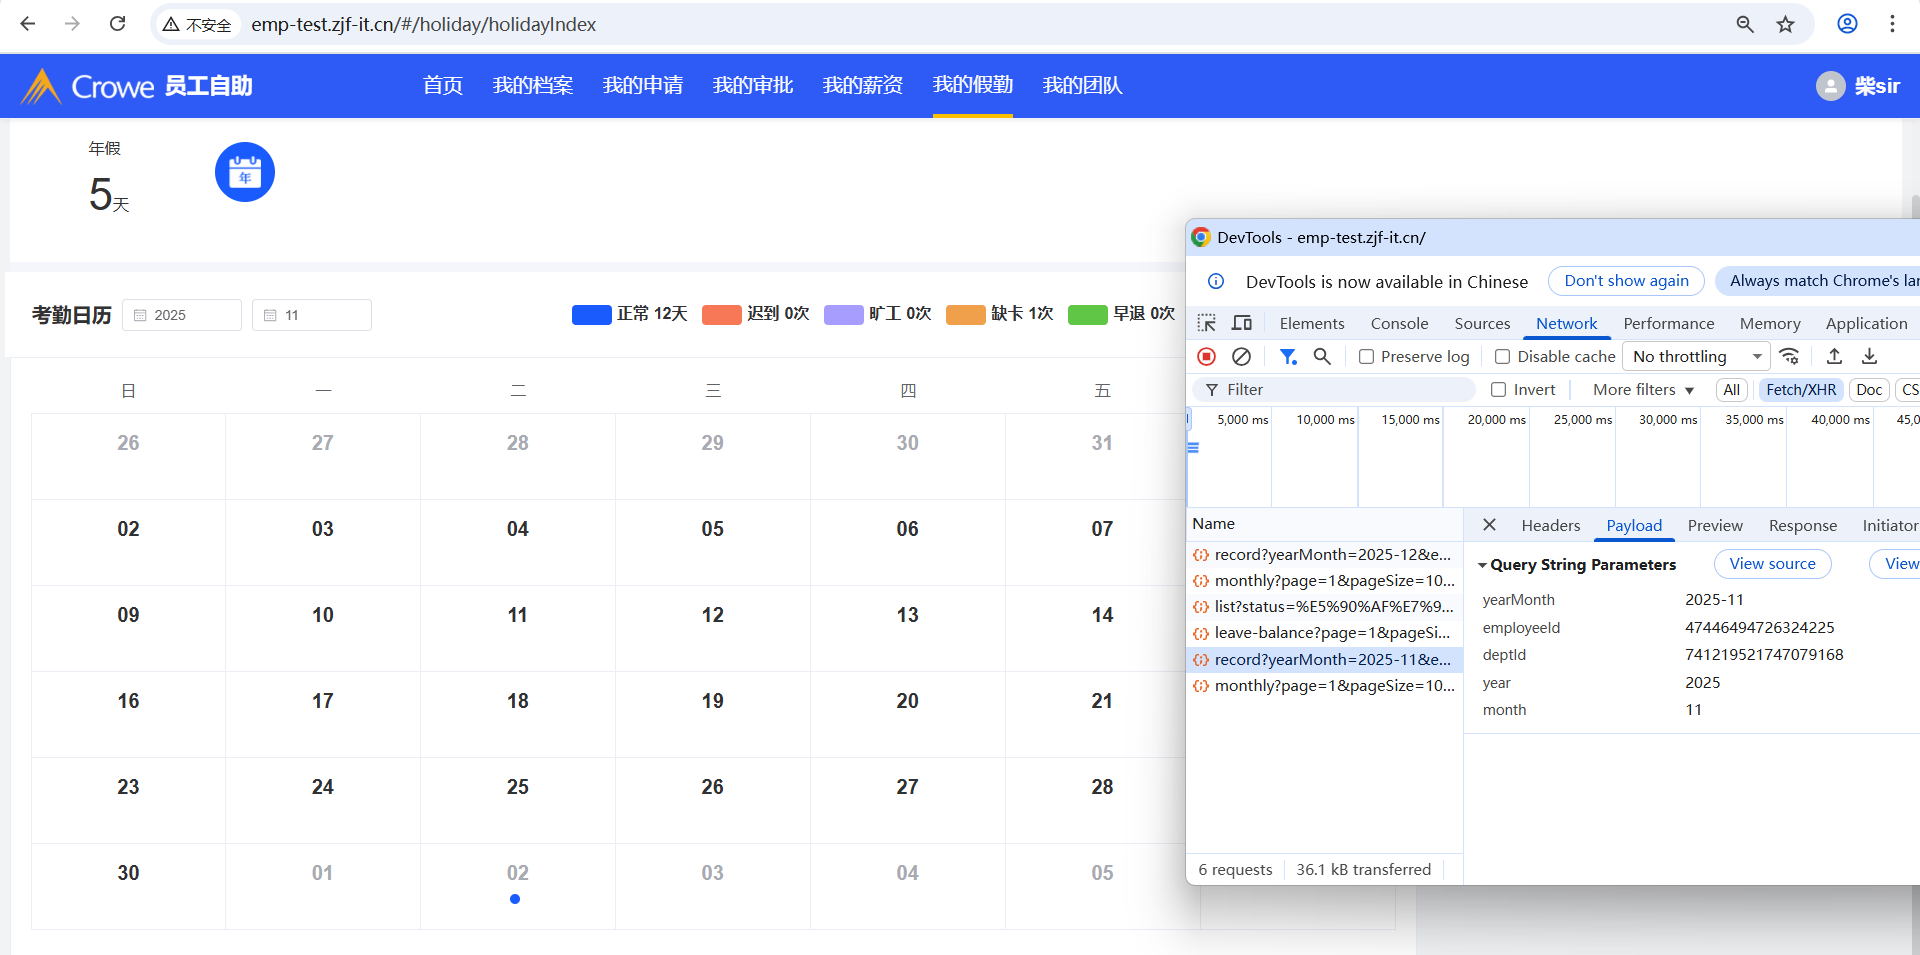Open network search magnifier in DevTools
1920x955 pixels.
(x=1322, y=357)
